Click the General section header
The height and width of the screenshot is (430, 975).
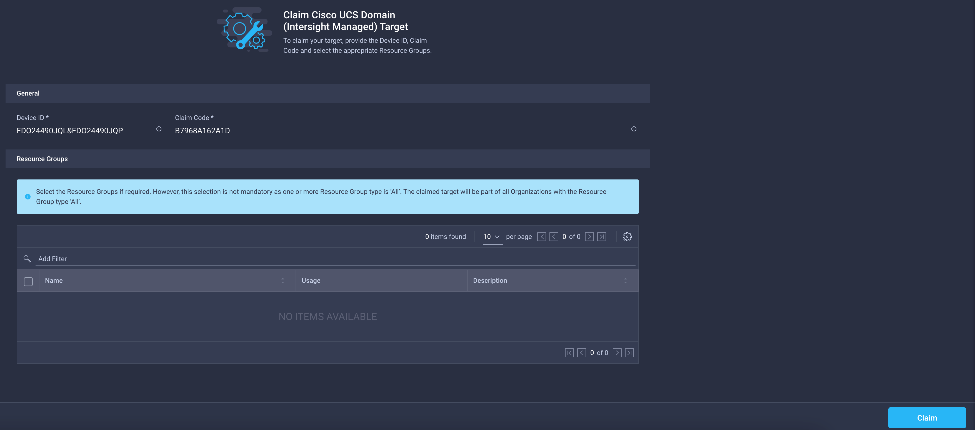328,93
